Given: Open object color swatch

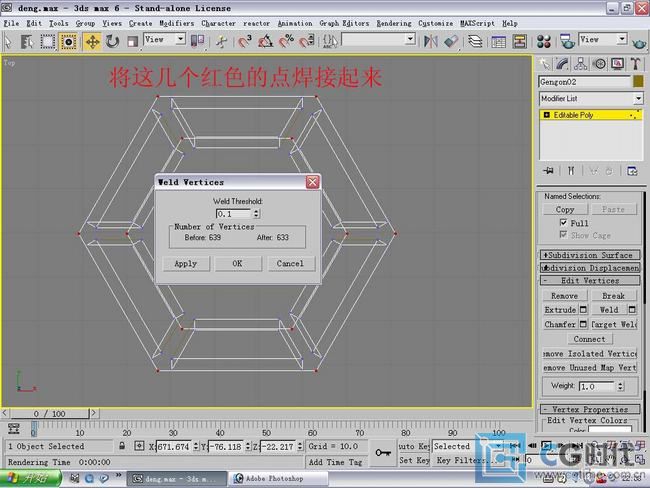Looking at the screenshot, I should pos(638,81).
